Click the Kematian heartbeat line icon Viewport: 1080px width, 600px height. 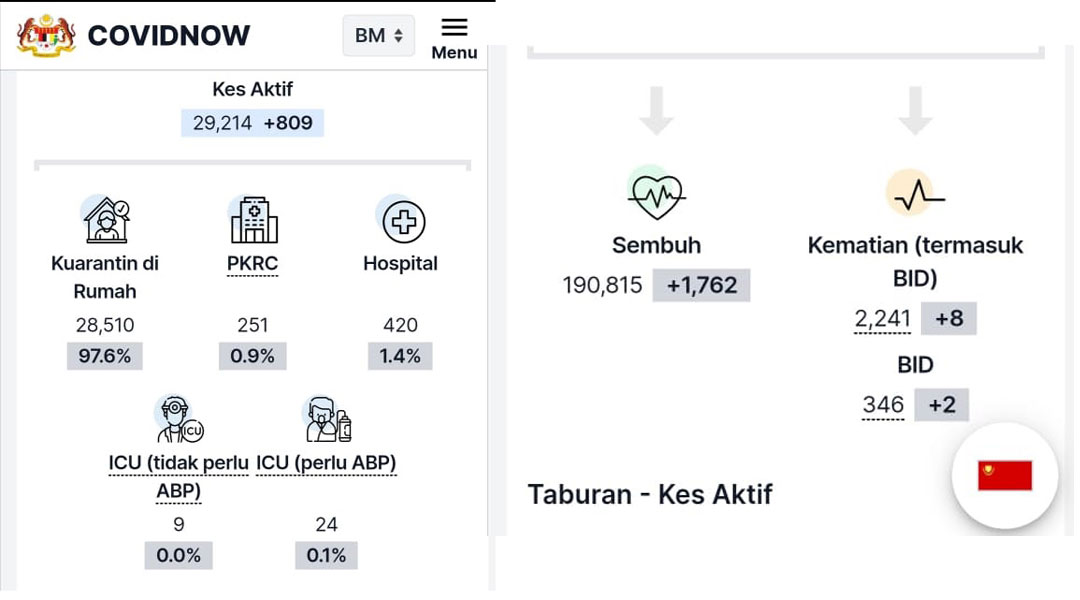pyautogui.click(x=915, y=194)
